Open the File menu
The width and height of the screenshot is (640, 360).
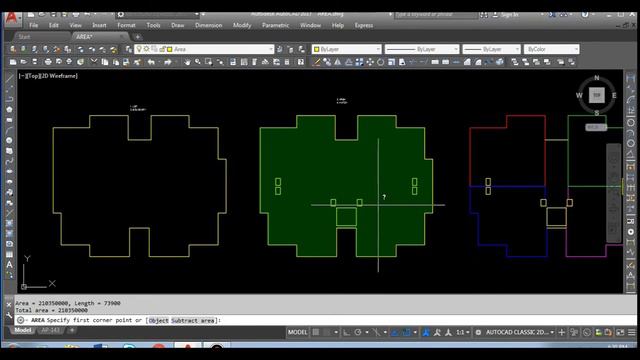33,25
